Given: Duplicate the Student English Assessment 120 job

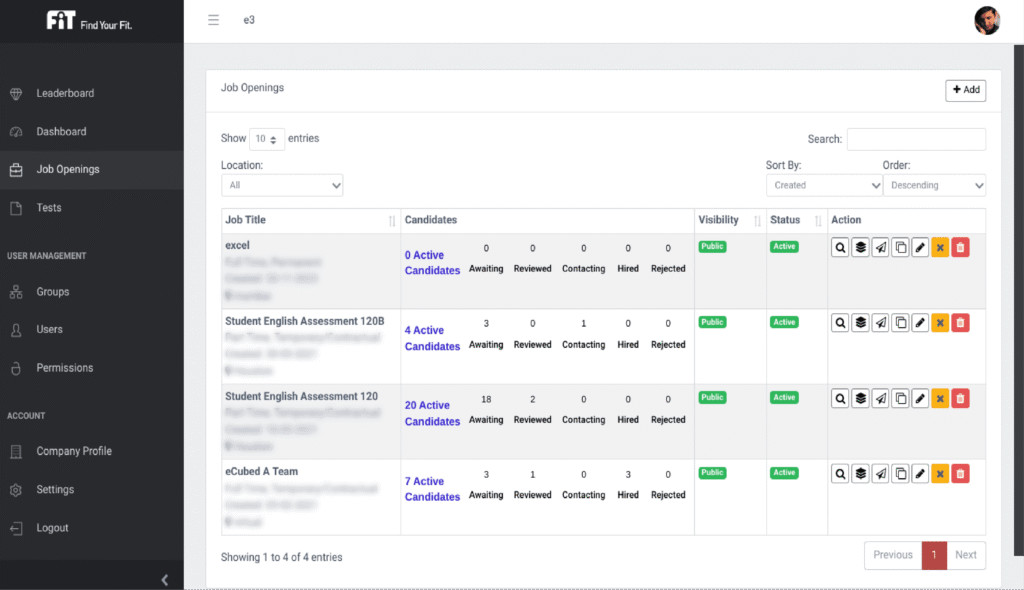Looking at the screenshot, I should click(900, 398).
